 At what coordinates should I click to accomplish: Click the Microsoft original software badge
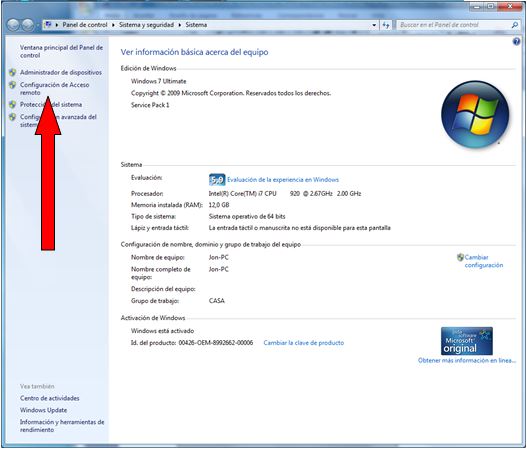tap(467, 341)
